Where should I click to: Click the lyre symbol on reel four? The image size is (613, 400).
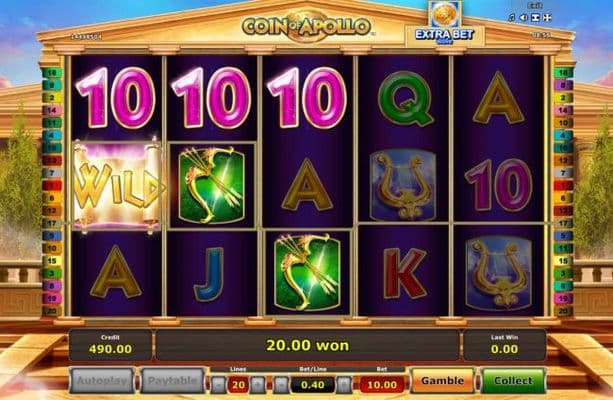point(403,186)
